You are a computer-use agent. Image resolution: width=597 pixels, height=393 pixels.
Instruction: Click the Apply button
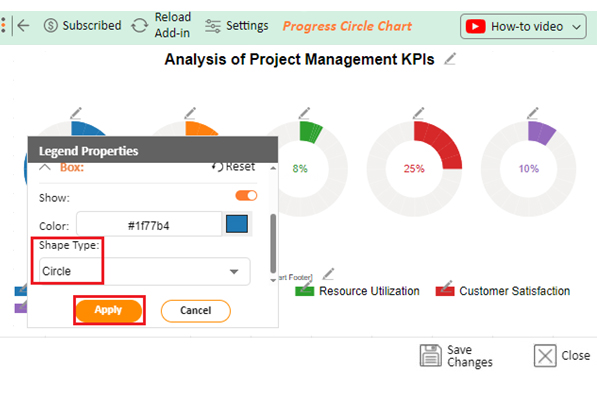point(109,310)
